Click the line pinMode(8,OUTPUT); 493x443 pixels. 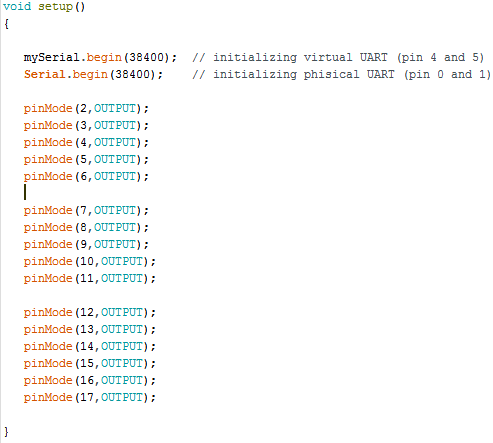tap(86, 227)
